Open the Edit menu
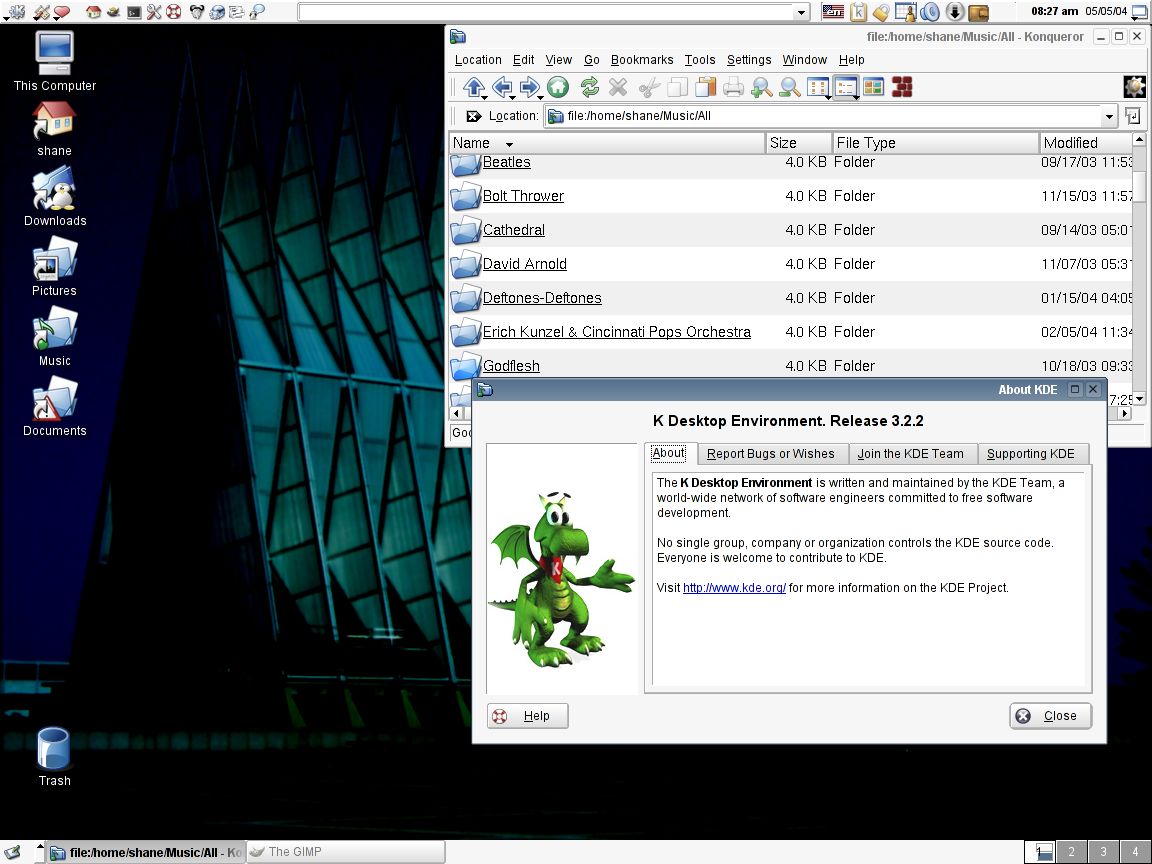 click(523, 60)
